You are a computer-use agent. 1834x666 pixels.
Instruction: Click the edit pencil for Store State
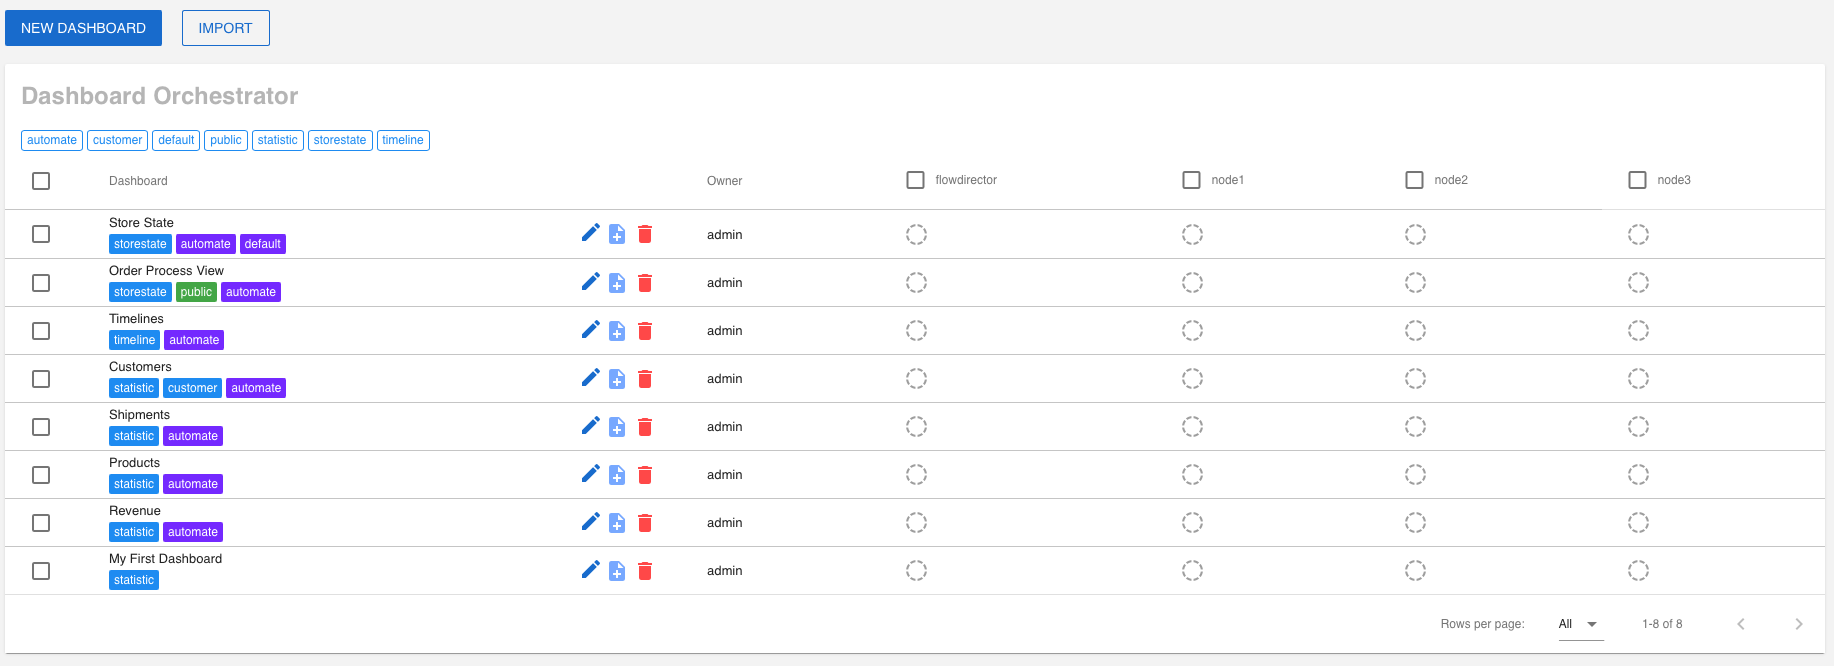click(x=590, y=233)
